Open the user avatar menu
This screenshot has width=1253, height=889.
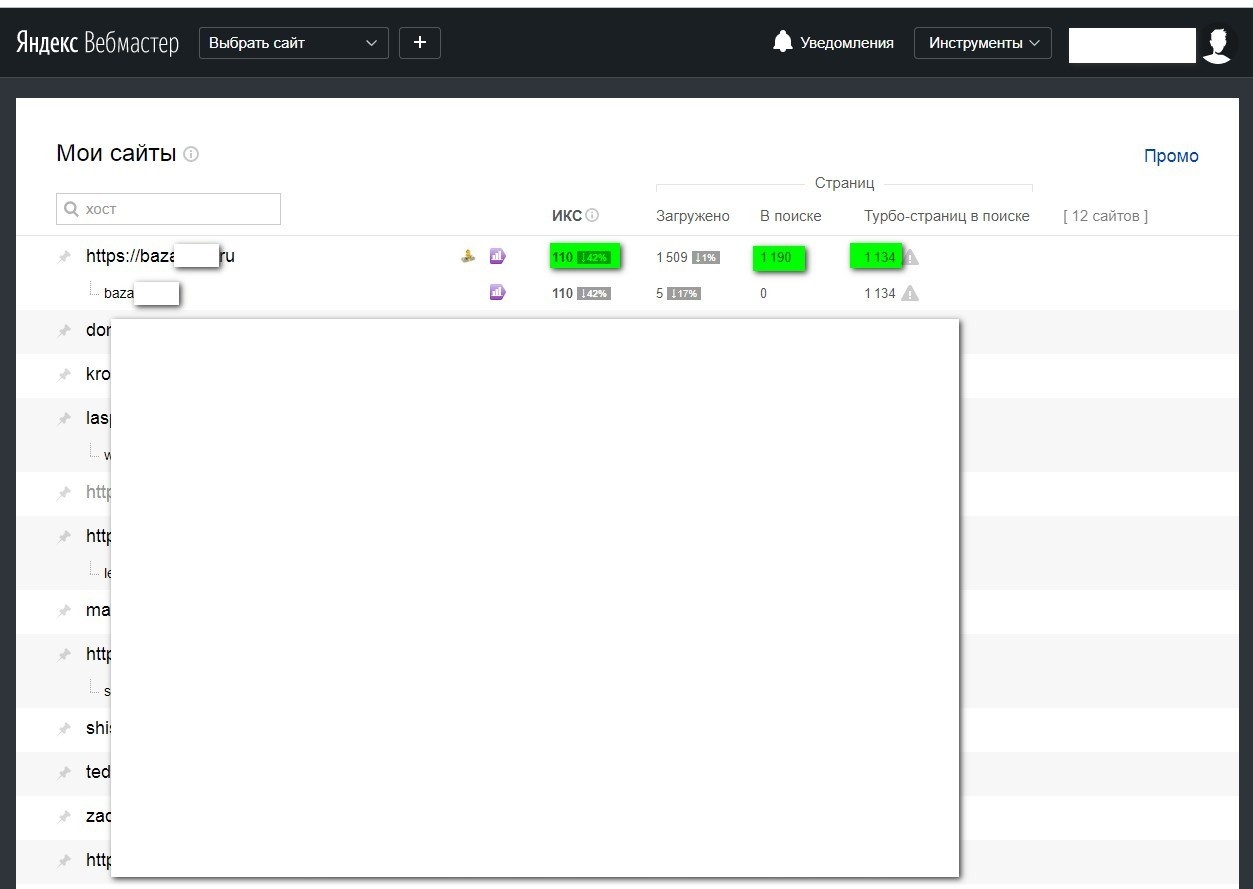click(1218, 44)
